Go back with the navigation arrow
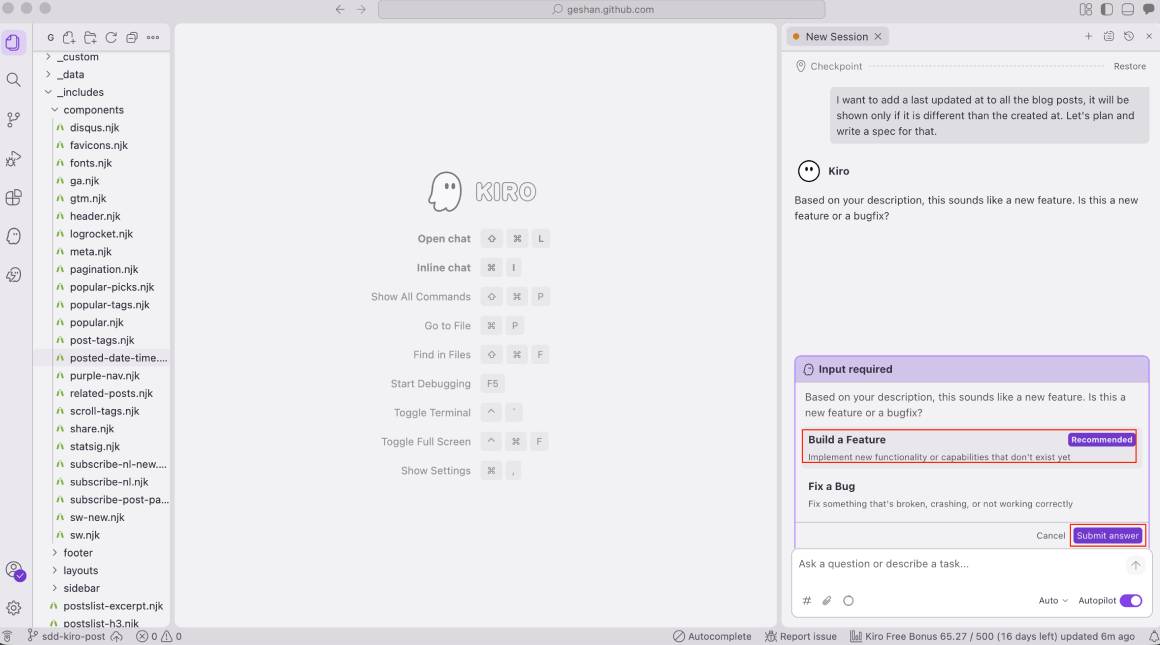The image size is (1160, 645). 340,10
